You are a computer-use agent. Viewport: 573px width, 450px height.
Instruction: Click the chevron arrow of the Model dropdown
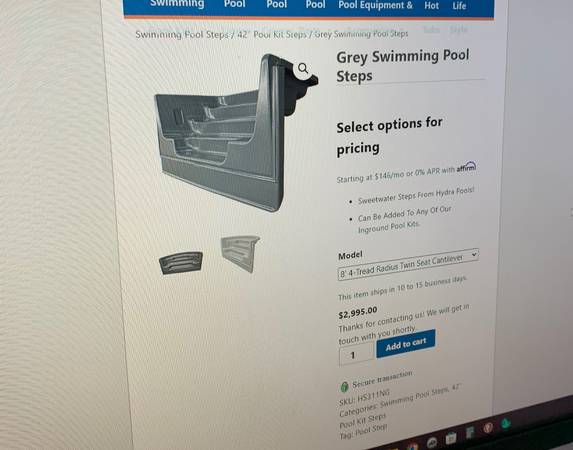pyautogui.click(x=474, y=254)
